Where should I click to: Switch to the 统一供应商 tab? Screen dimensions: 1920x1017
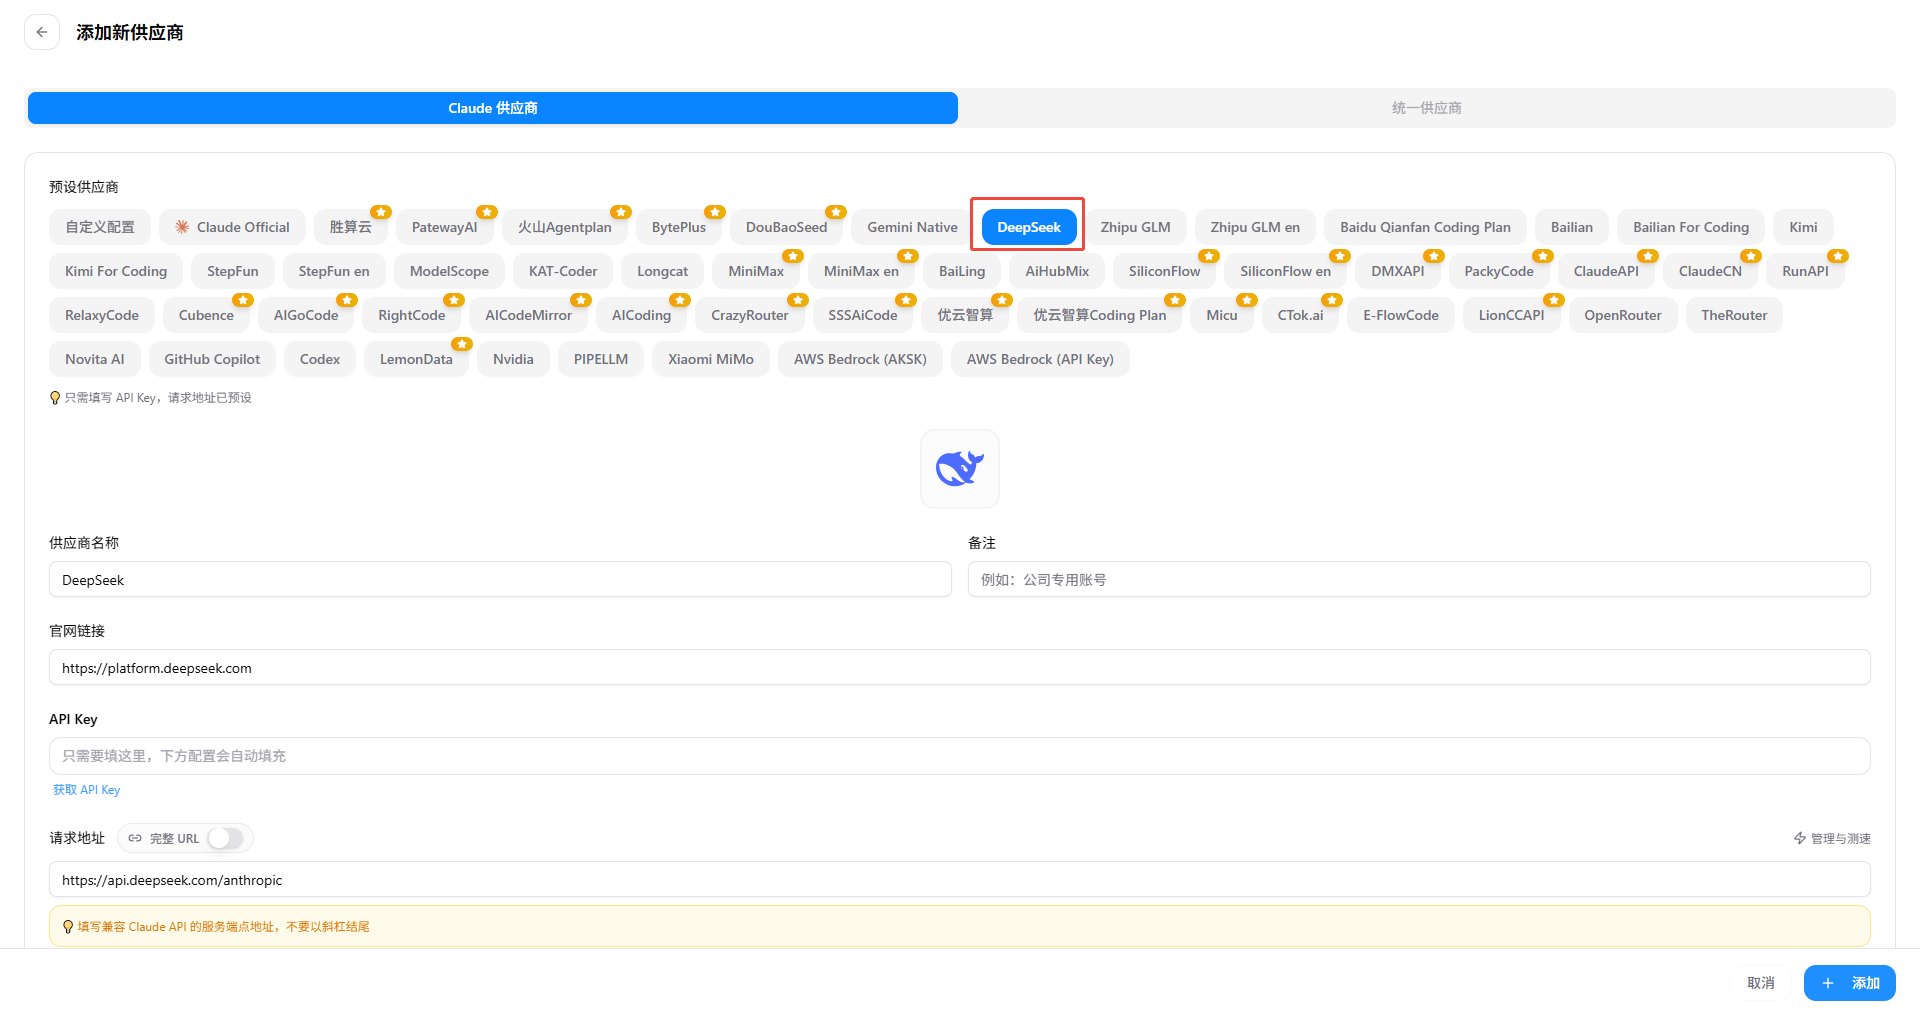1426,108
